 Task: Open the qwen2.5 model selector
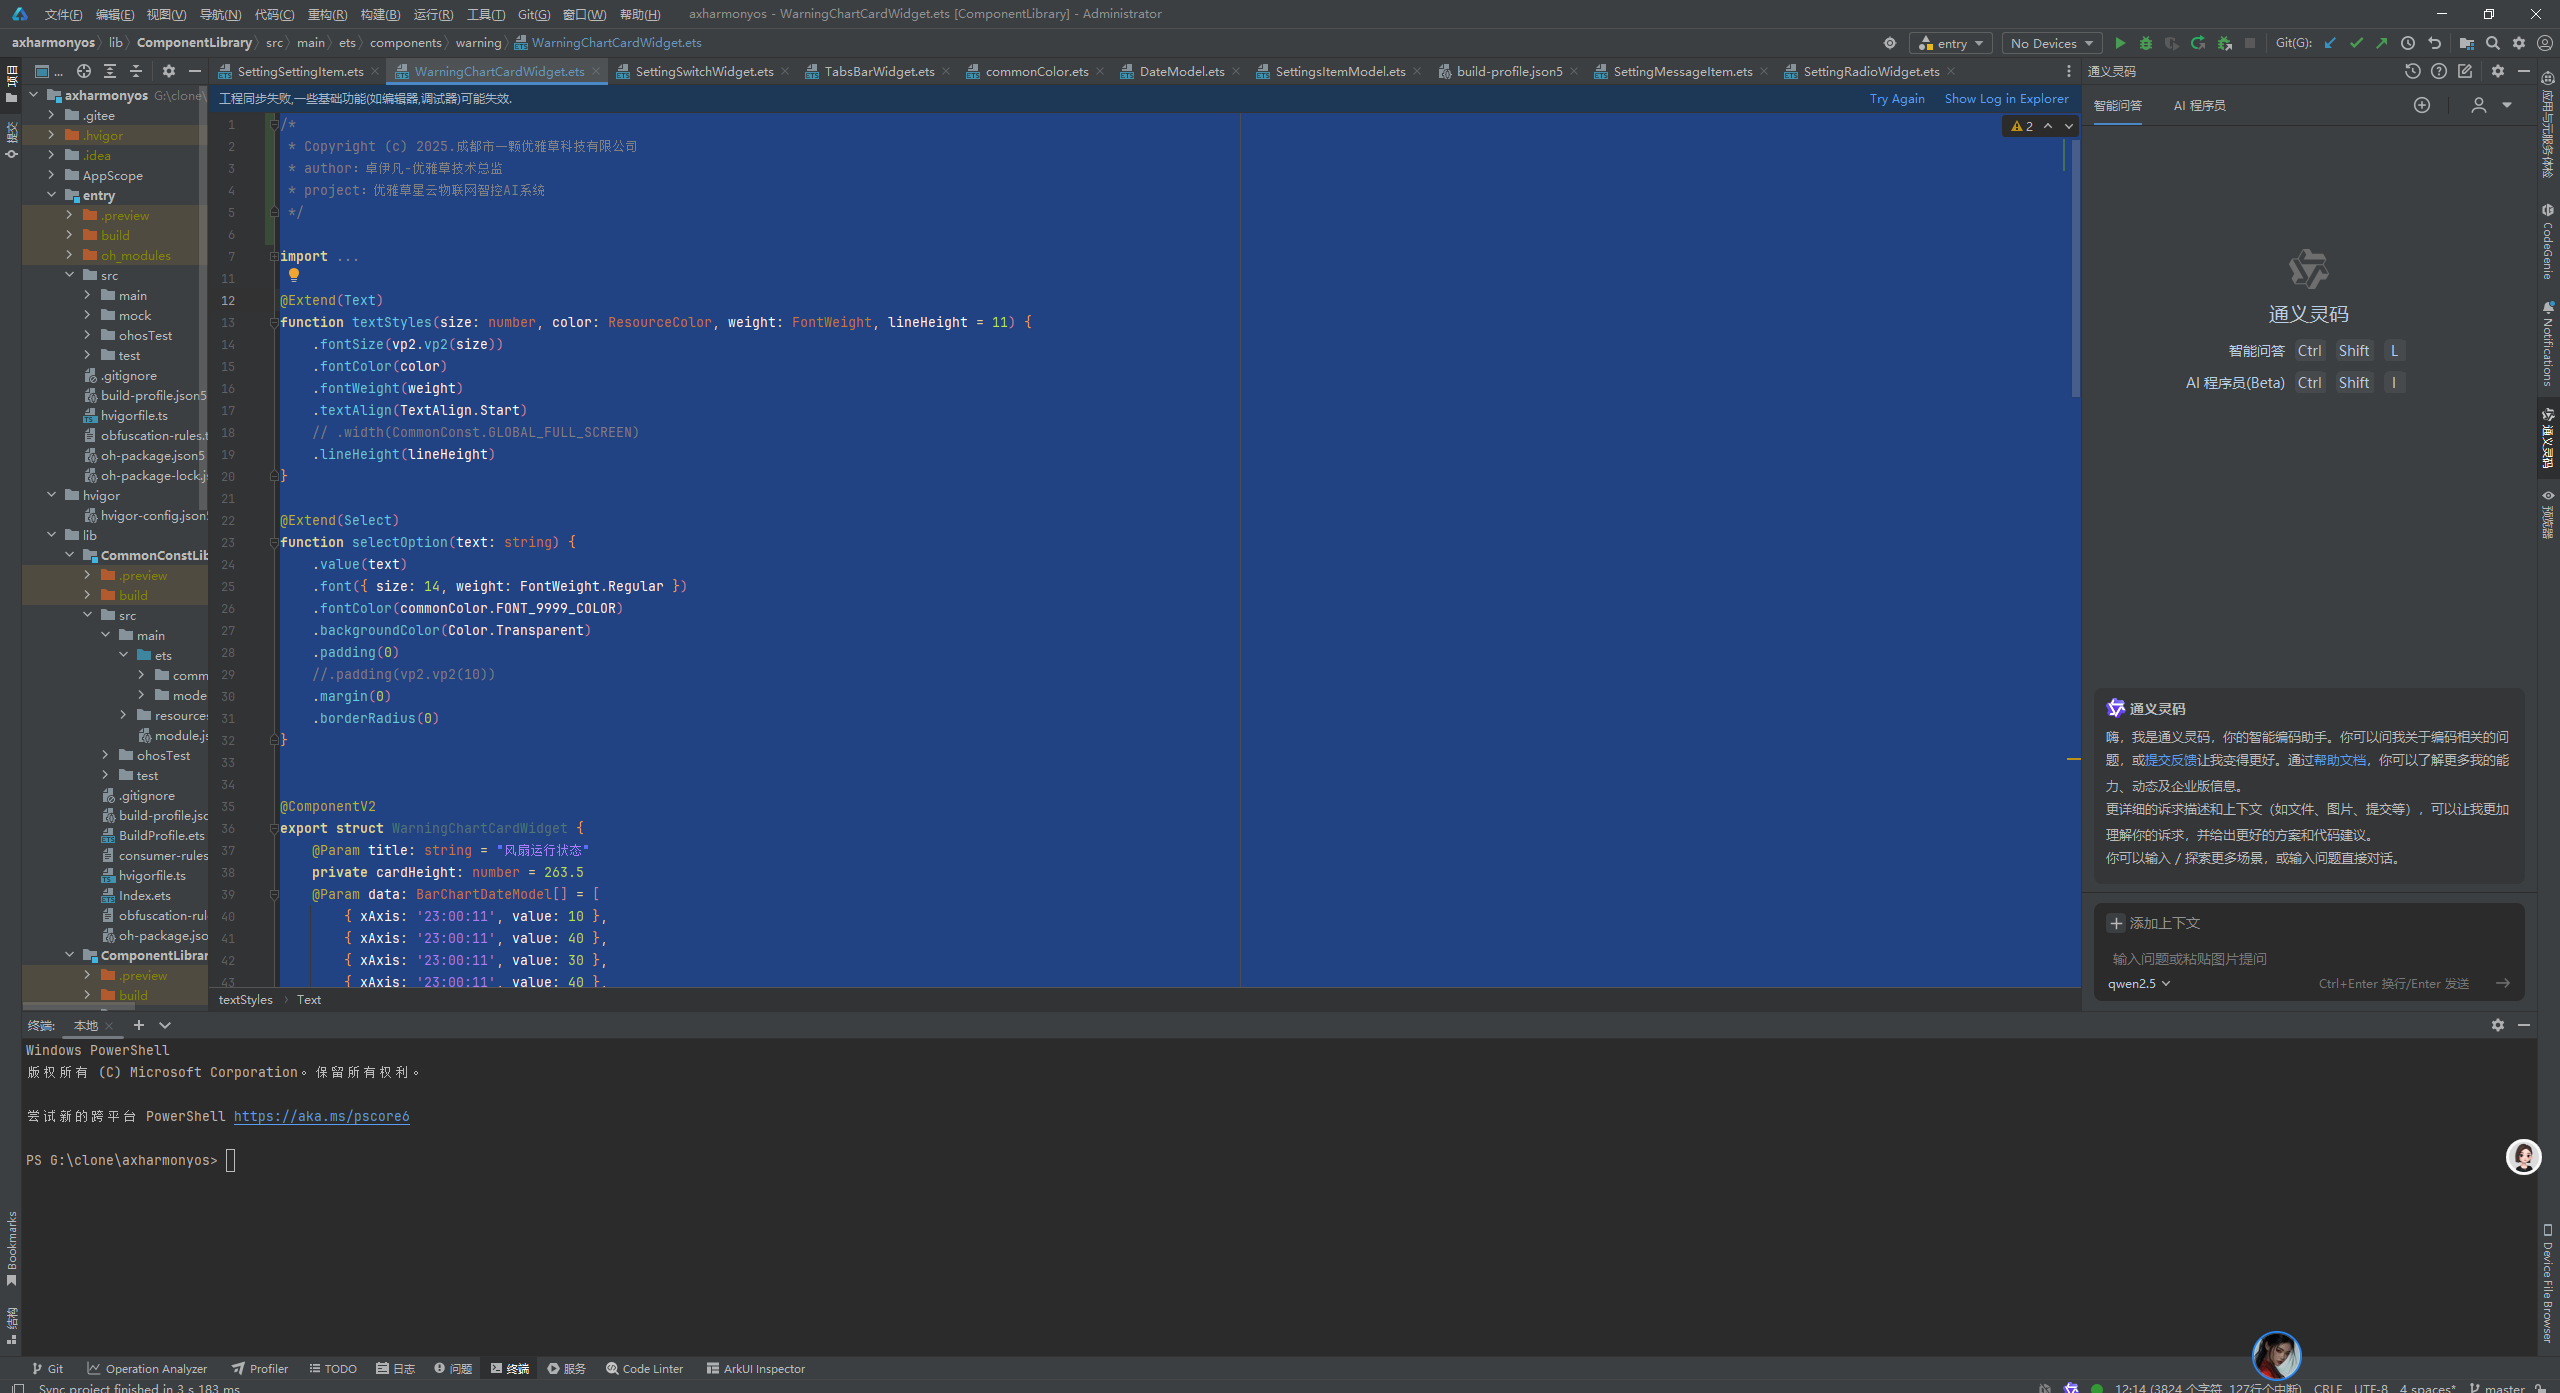point(2139,983)
